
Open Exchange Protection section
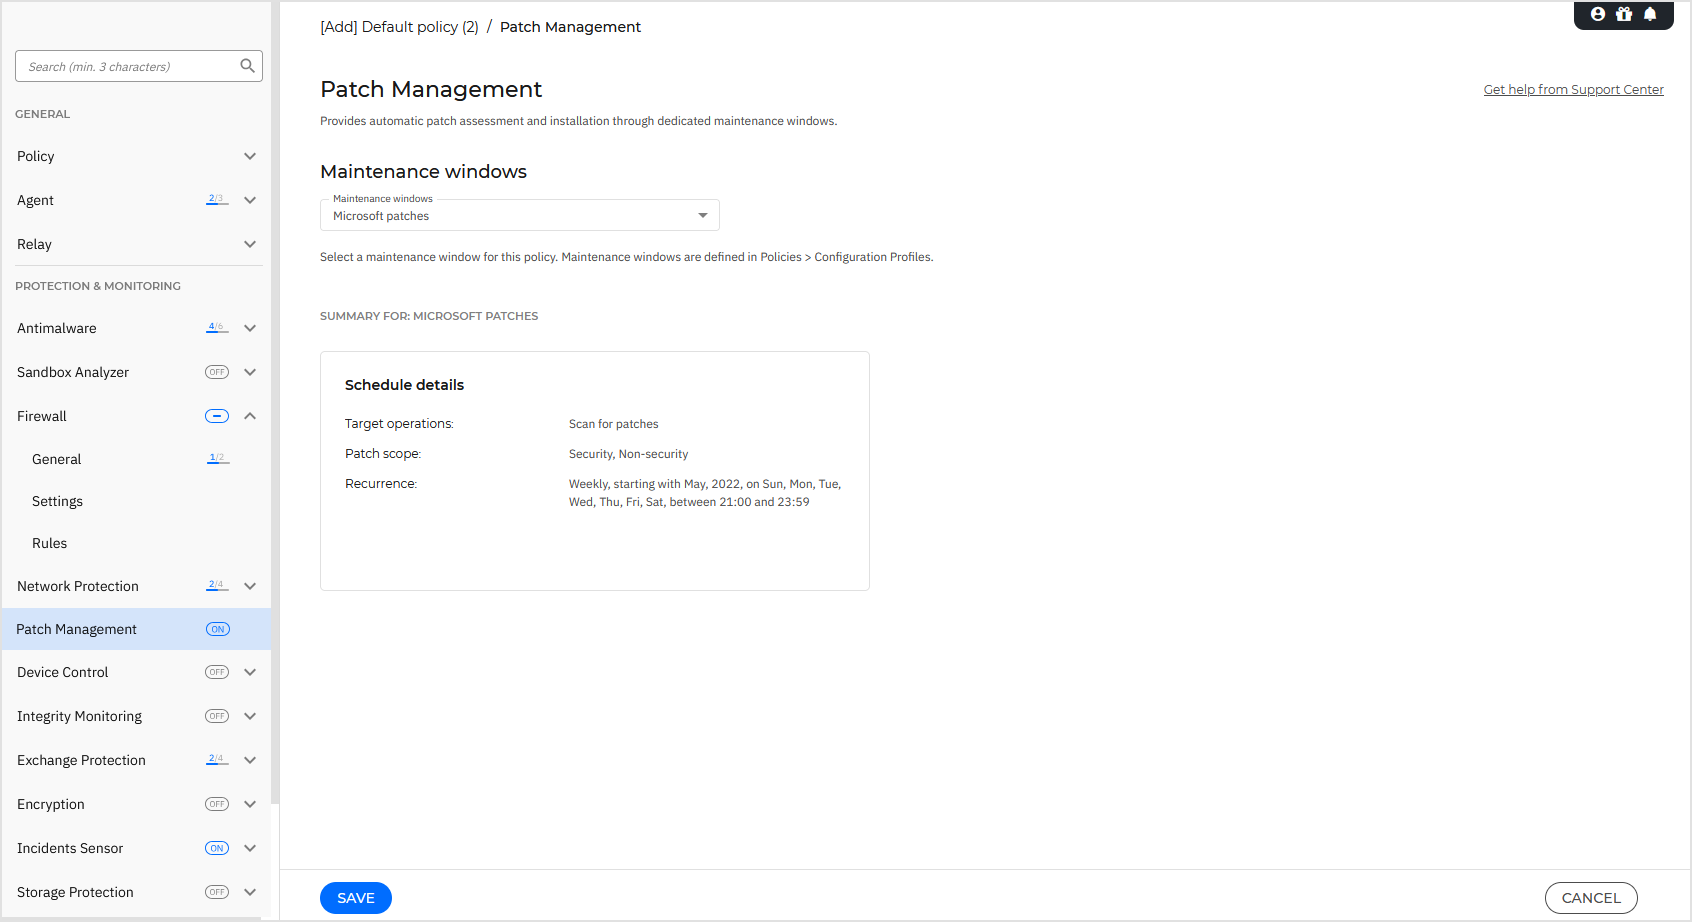click(x=81, y=760)
